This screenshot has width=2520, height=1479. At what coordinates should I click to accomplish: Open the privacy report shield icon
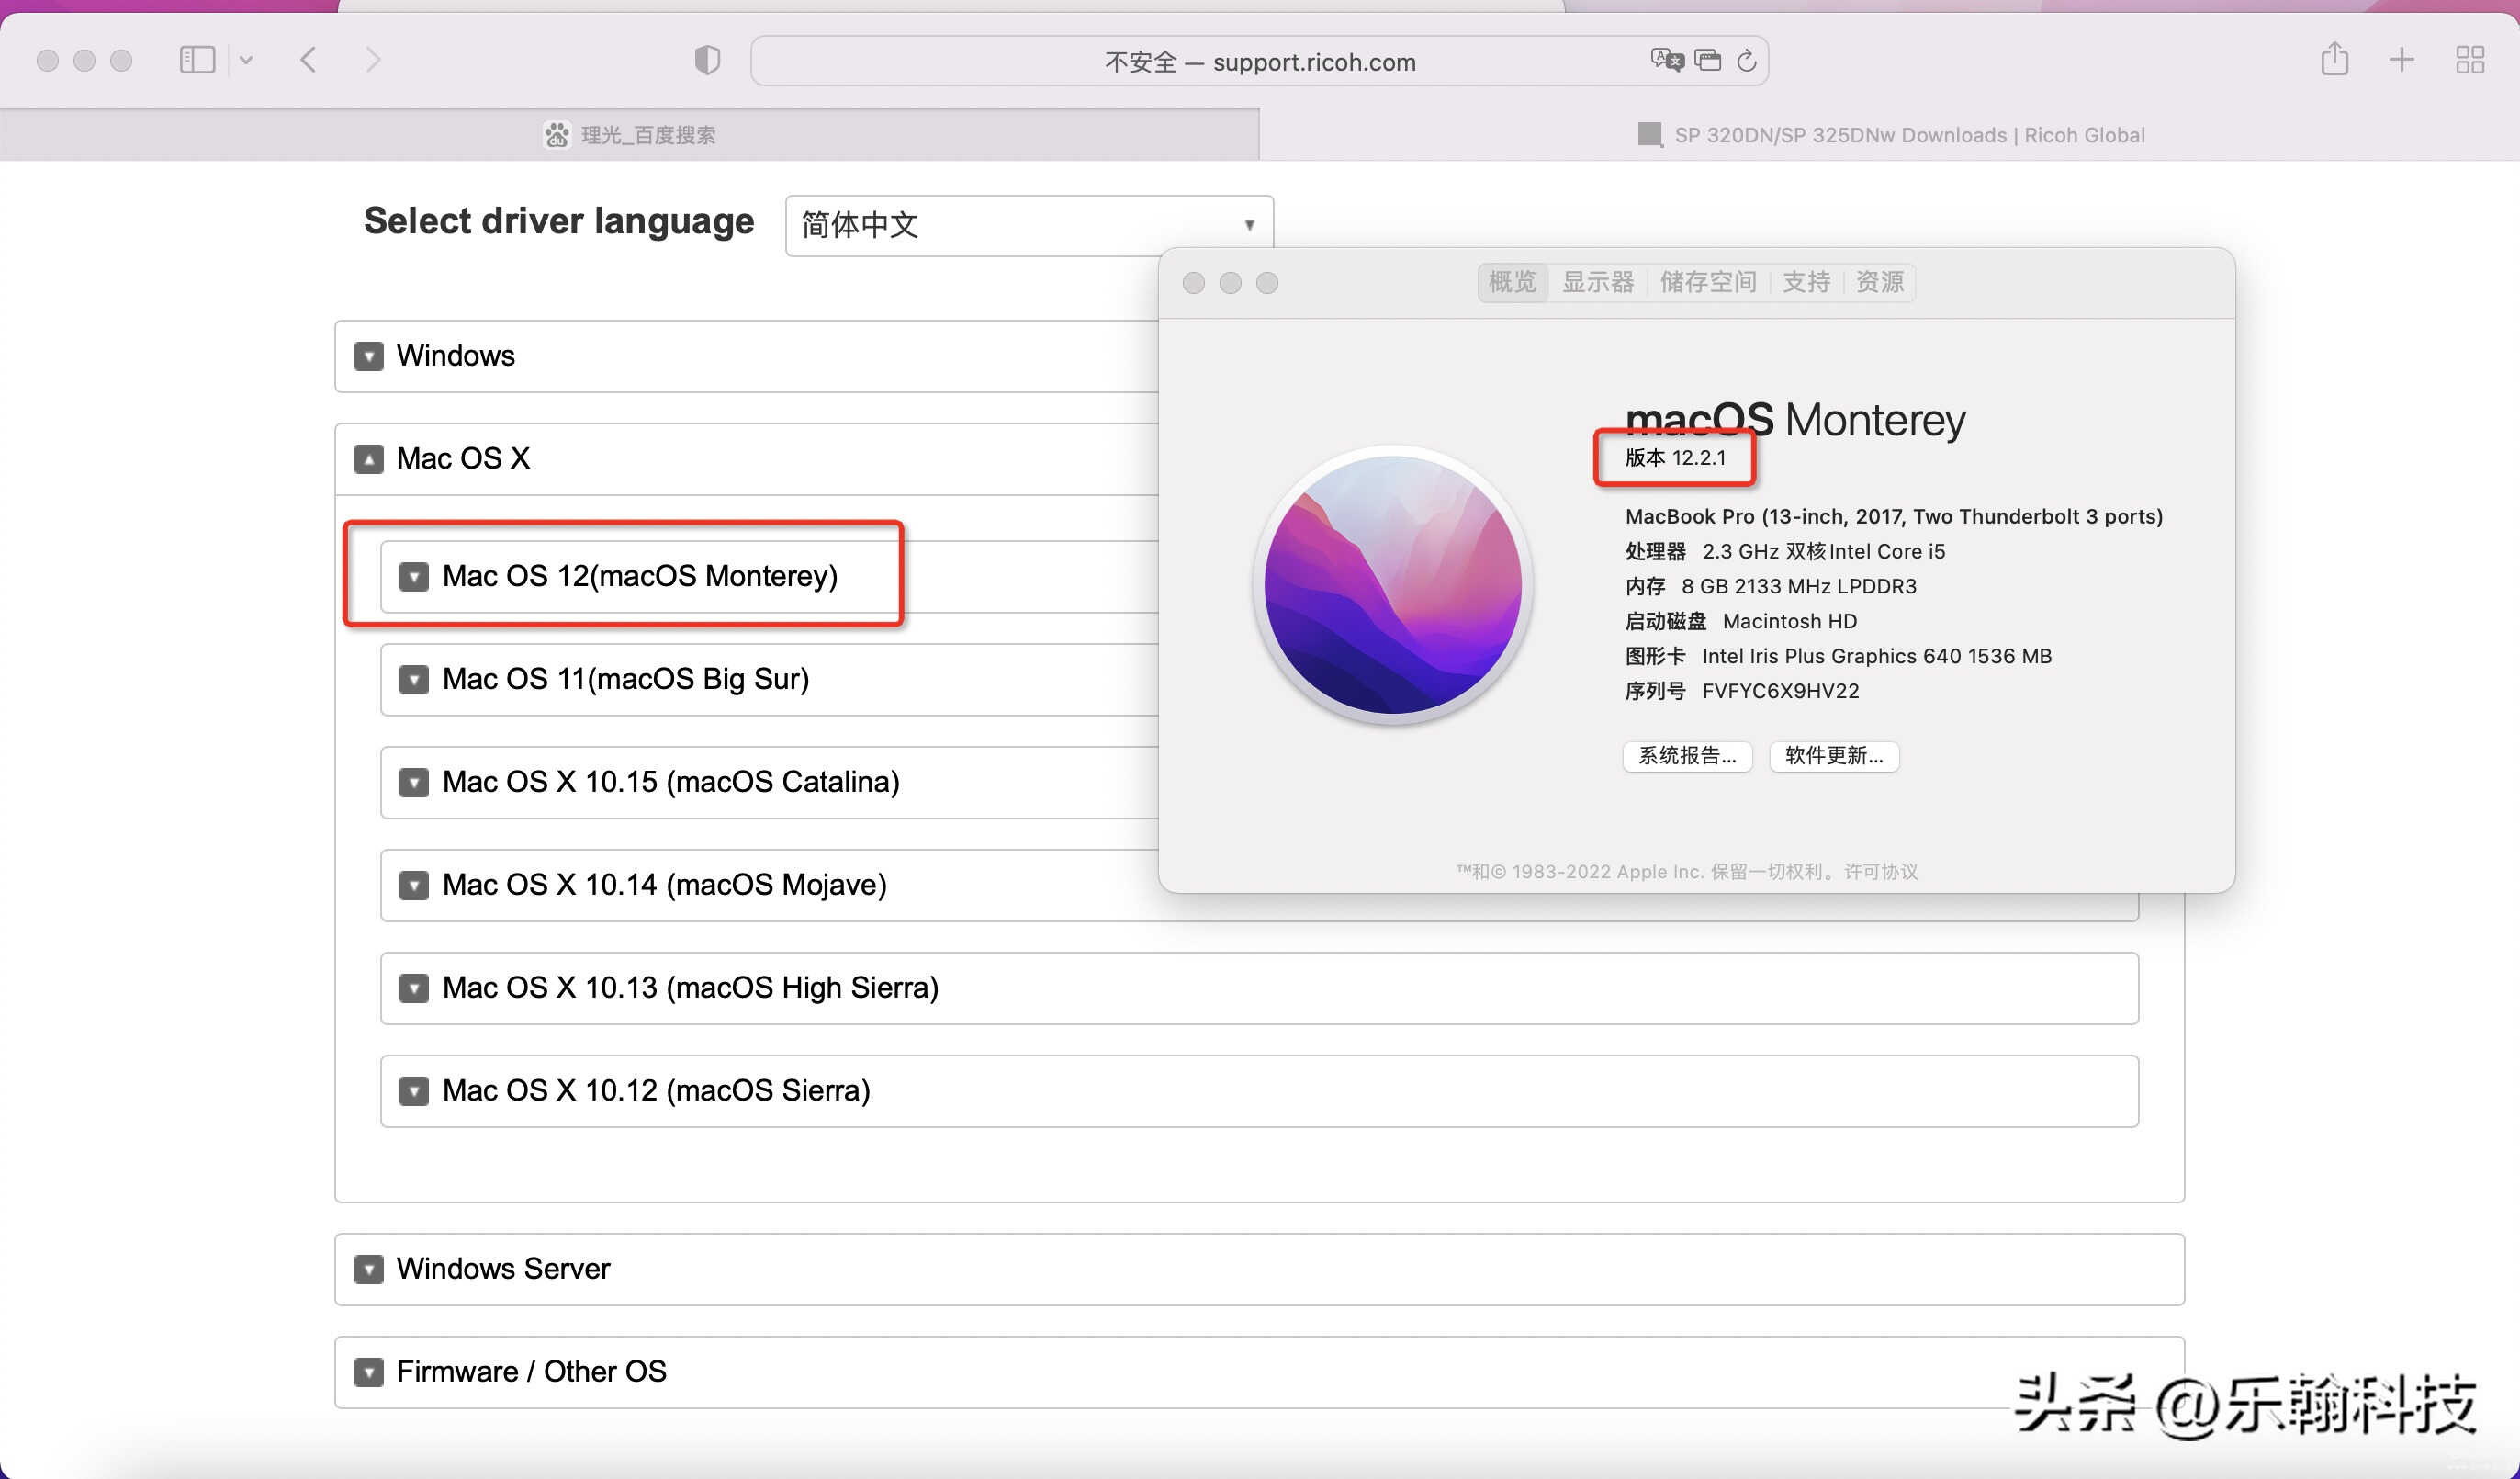[707, 60]
